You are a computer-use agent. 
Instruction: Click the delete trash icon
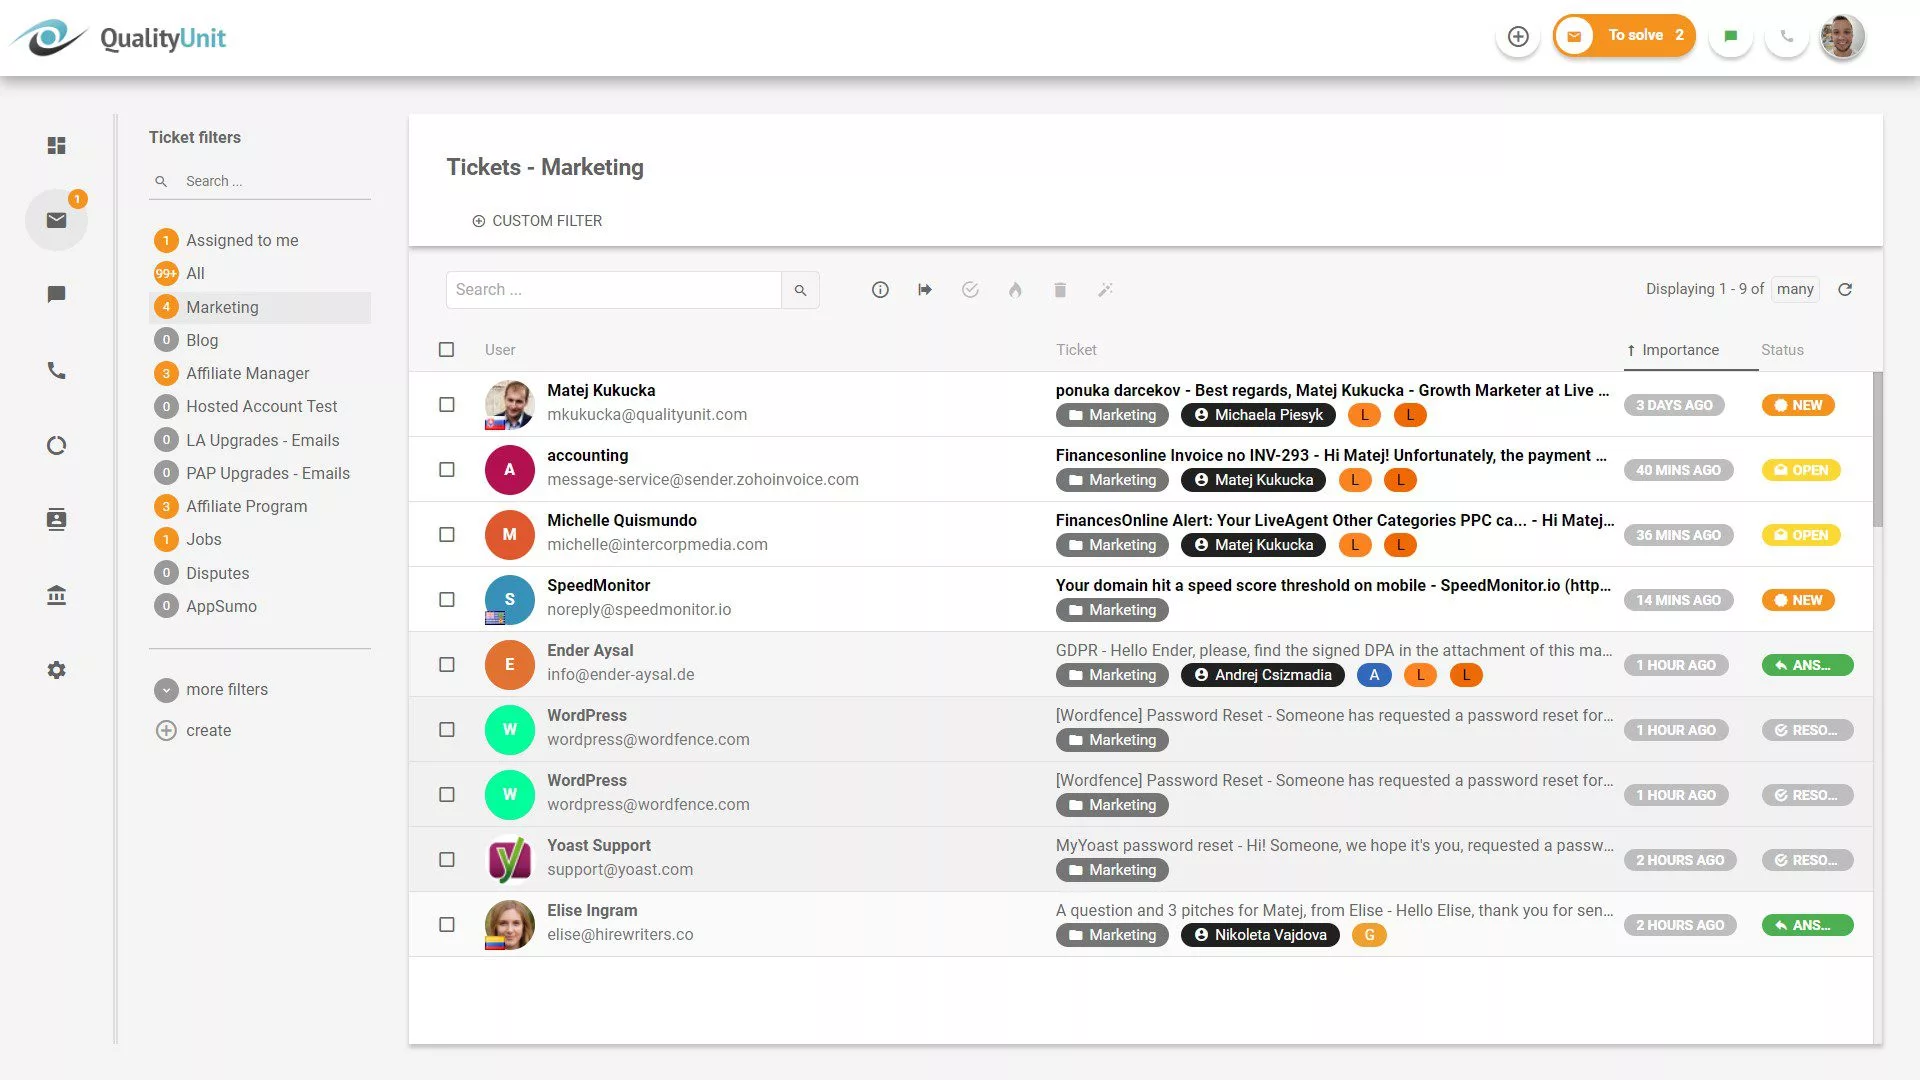tap(1060, 289)
